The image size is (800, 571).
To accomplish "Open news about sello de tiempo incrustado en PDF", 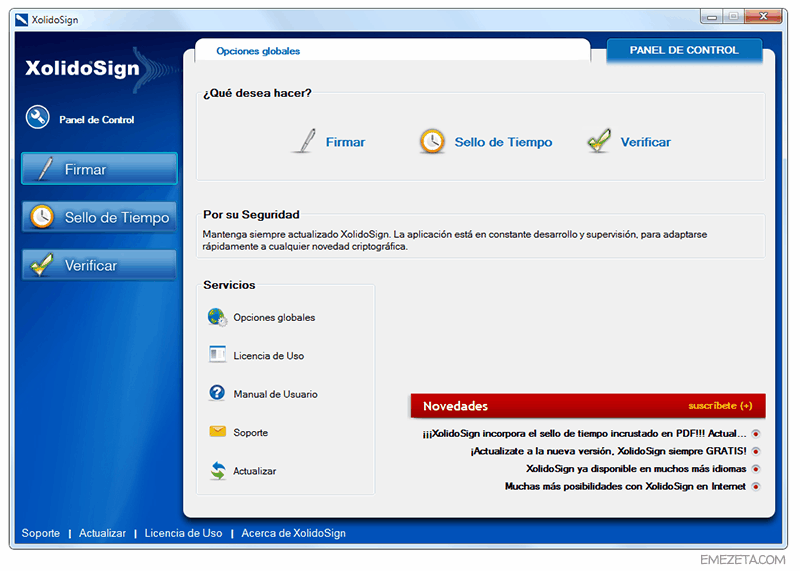I will (584, 434).
